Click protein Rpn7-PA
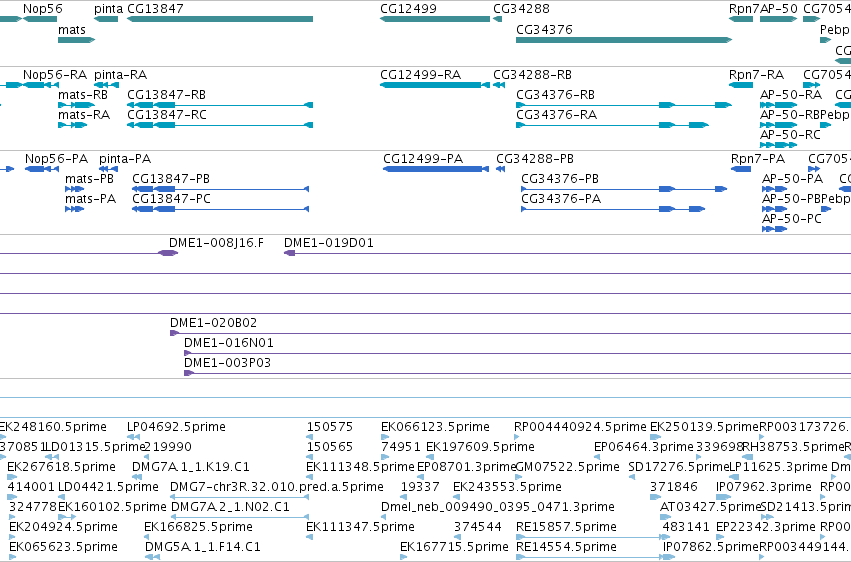851x562 pixels. [x=741, y=169]
